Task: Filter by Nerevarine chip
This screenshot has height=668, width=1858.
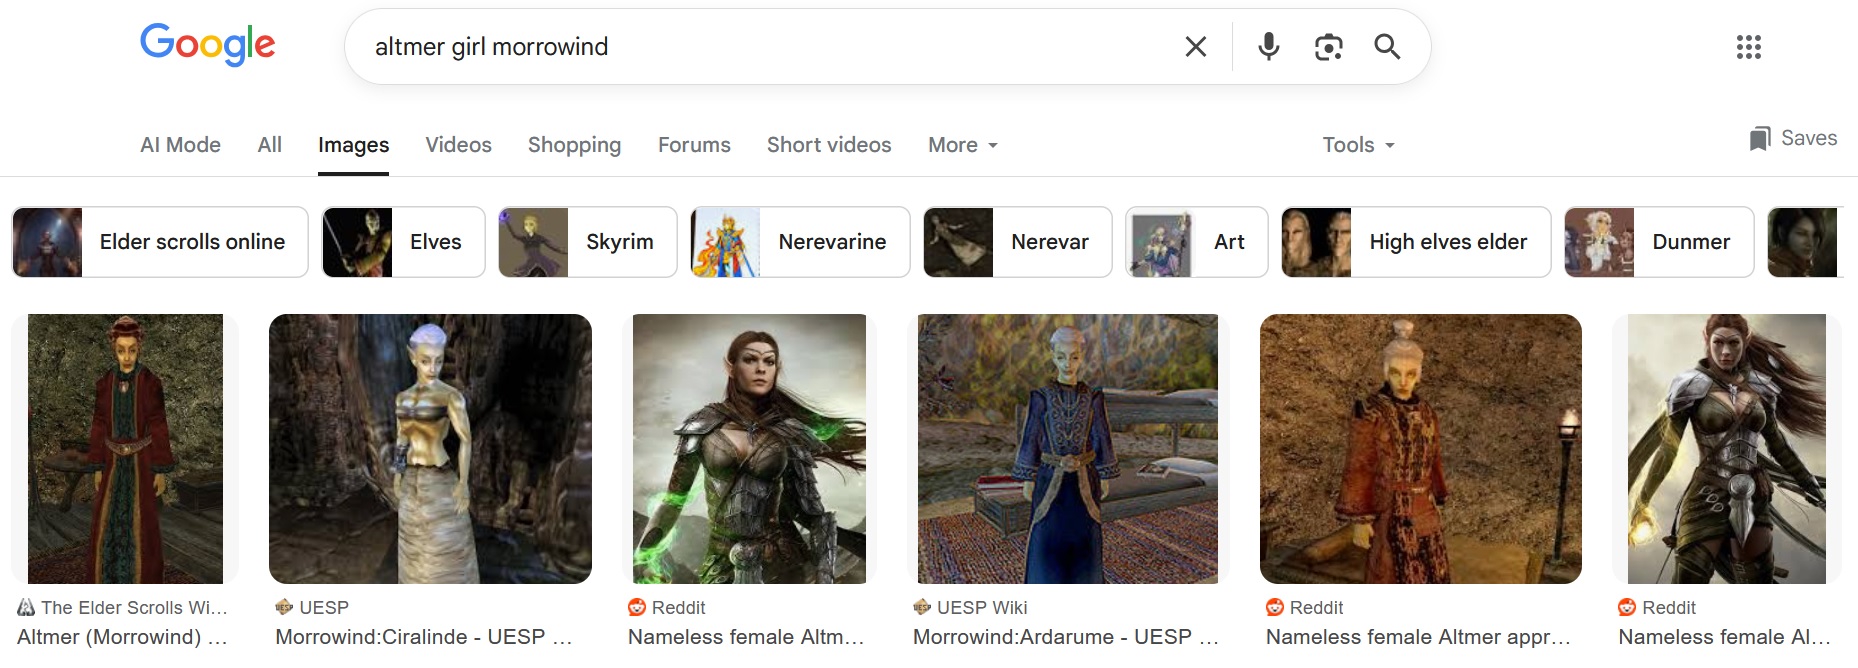Action: pos(800,242)
